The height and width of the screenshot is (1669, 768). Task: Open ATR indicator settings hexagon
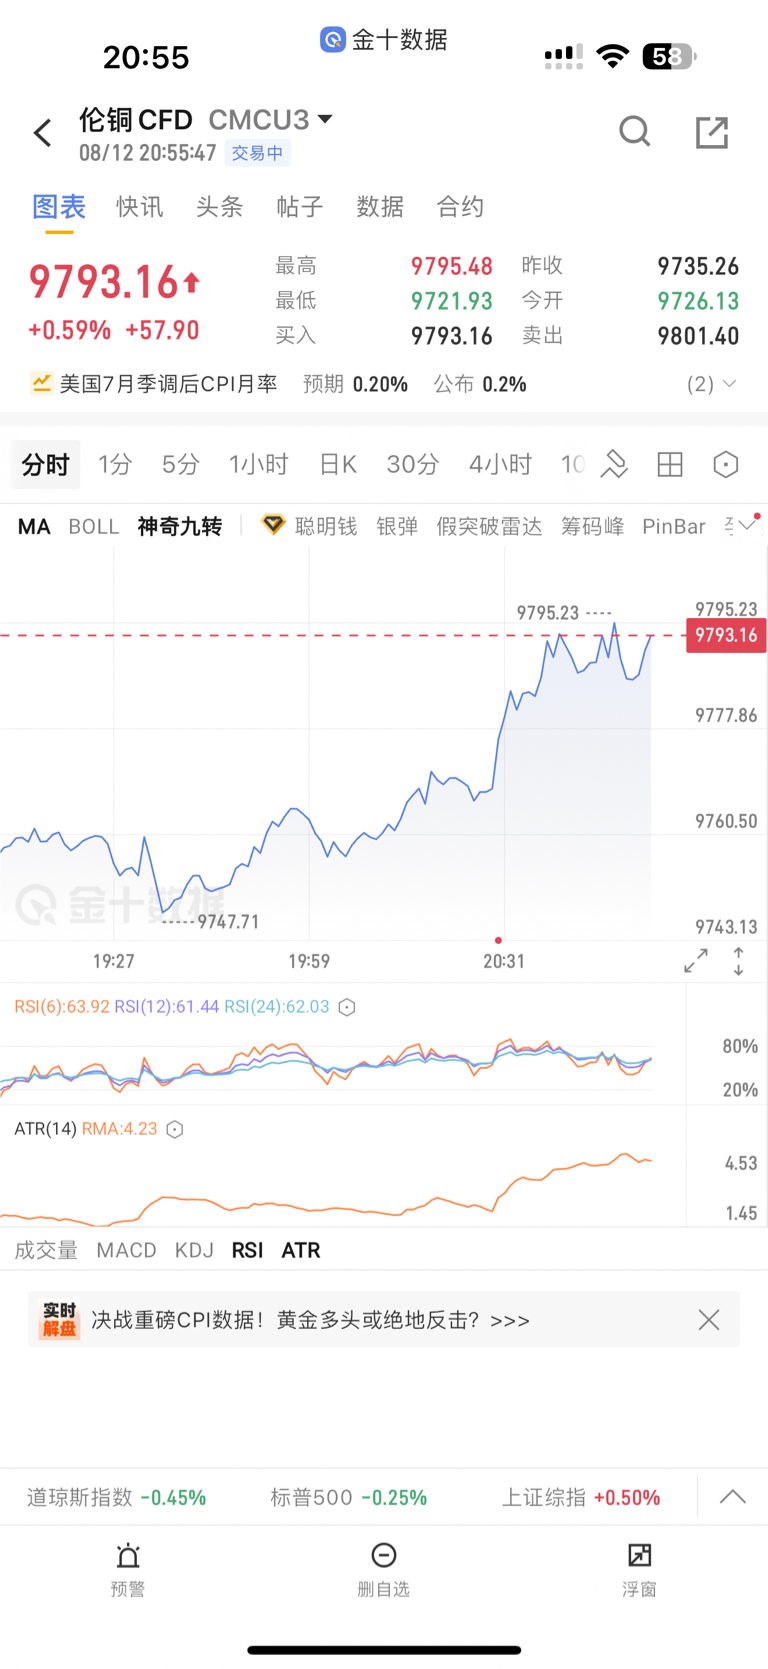point(175,1129)
